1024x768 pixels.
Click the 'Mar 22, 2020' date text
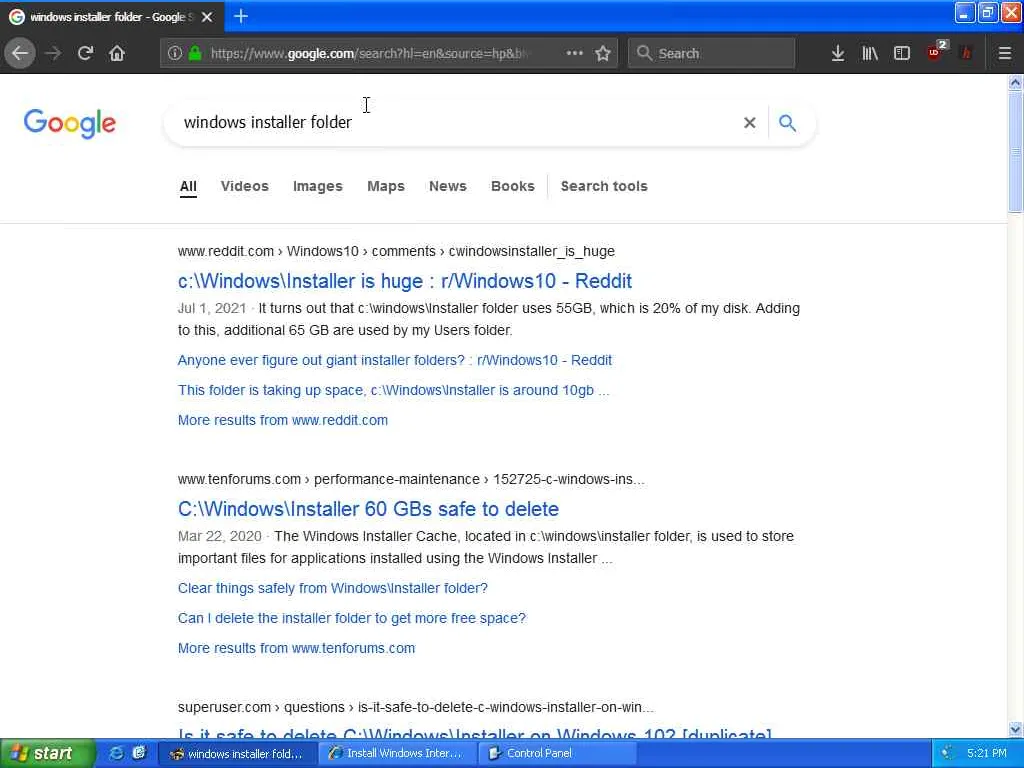point(219,536)
